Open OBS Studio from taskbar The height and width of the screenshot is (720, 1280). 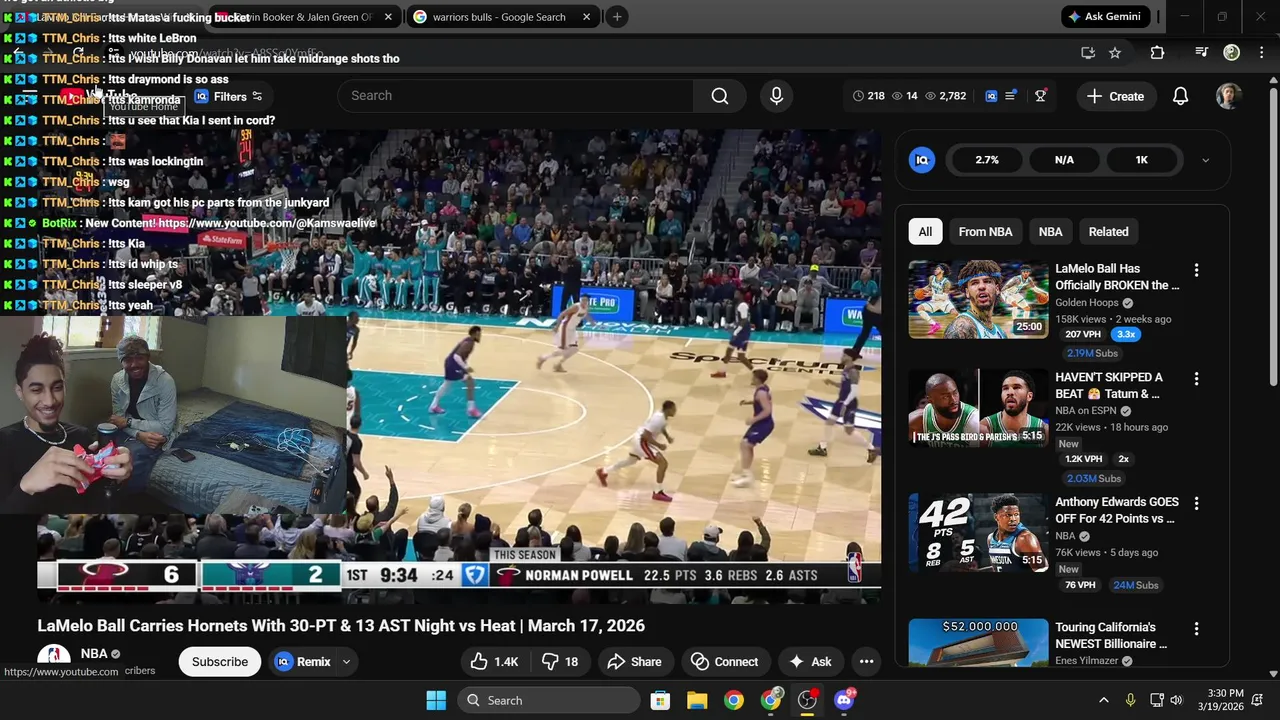click(x=807, y=700)
